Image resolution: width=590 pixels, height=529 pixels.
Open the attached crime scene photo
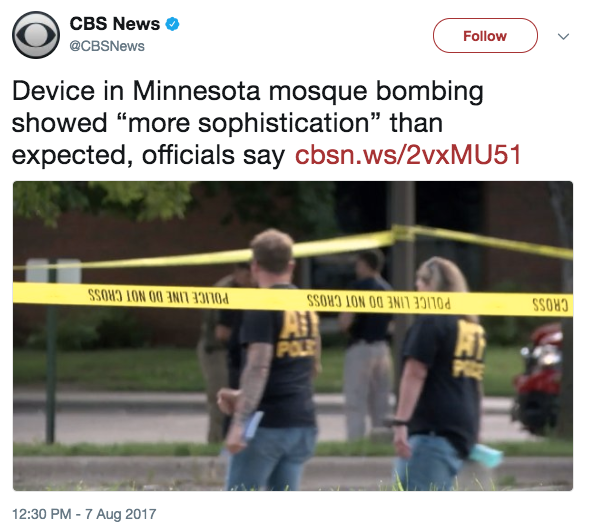point(293,336)
